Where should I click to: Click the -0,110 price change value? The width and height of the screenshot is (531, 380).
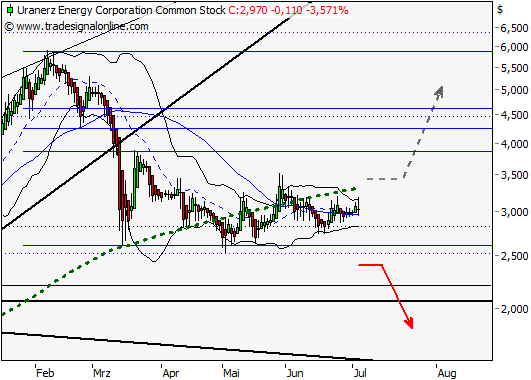point(286,10)
